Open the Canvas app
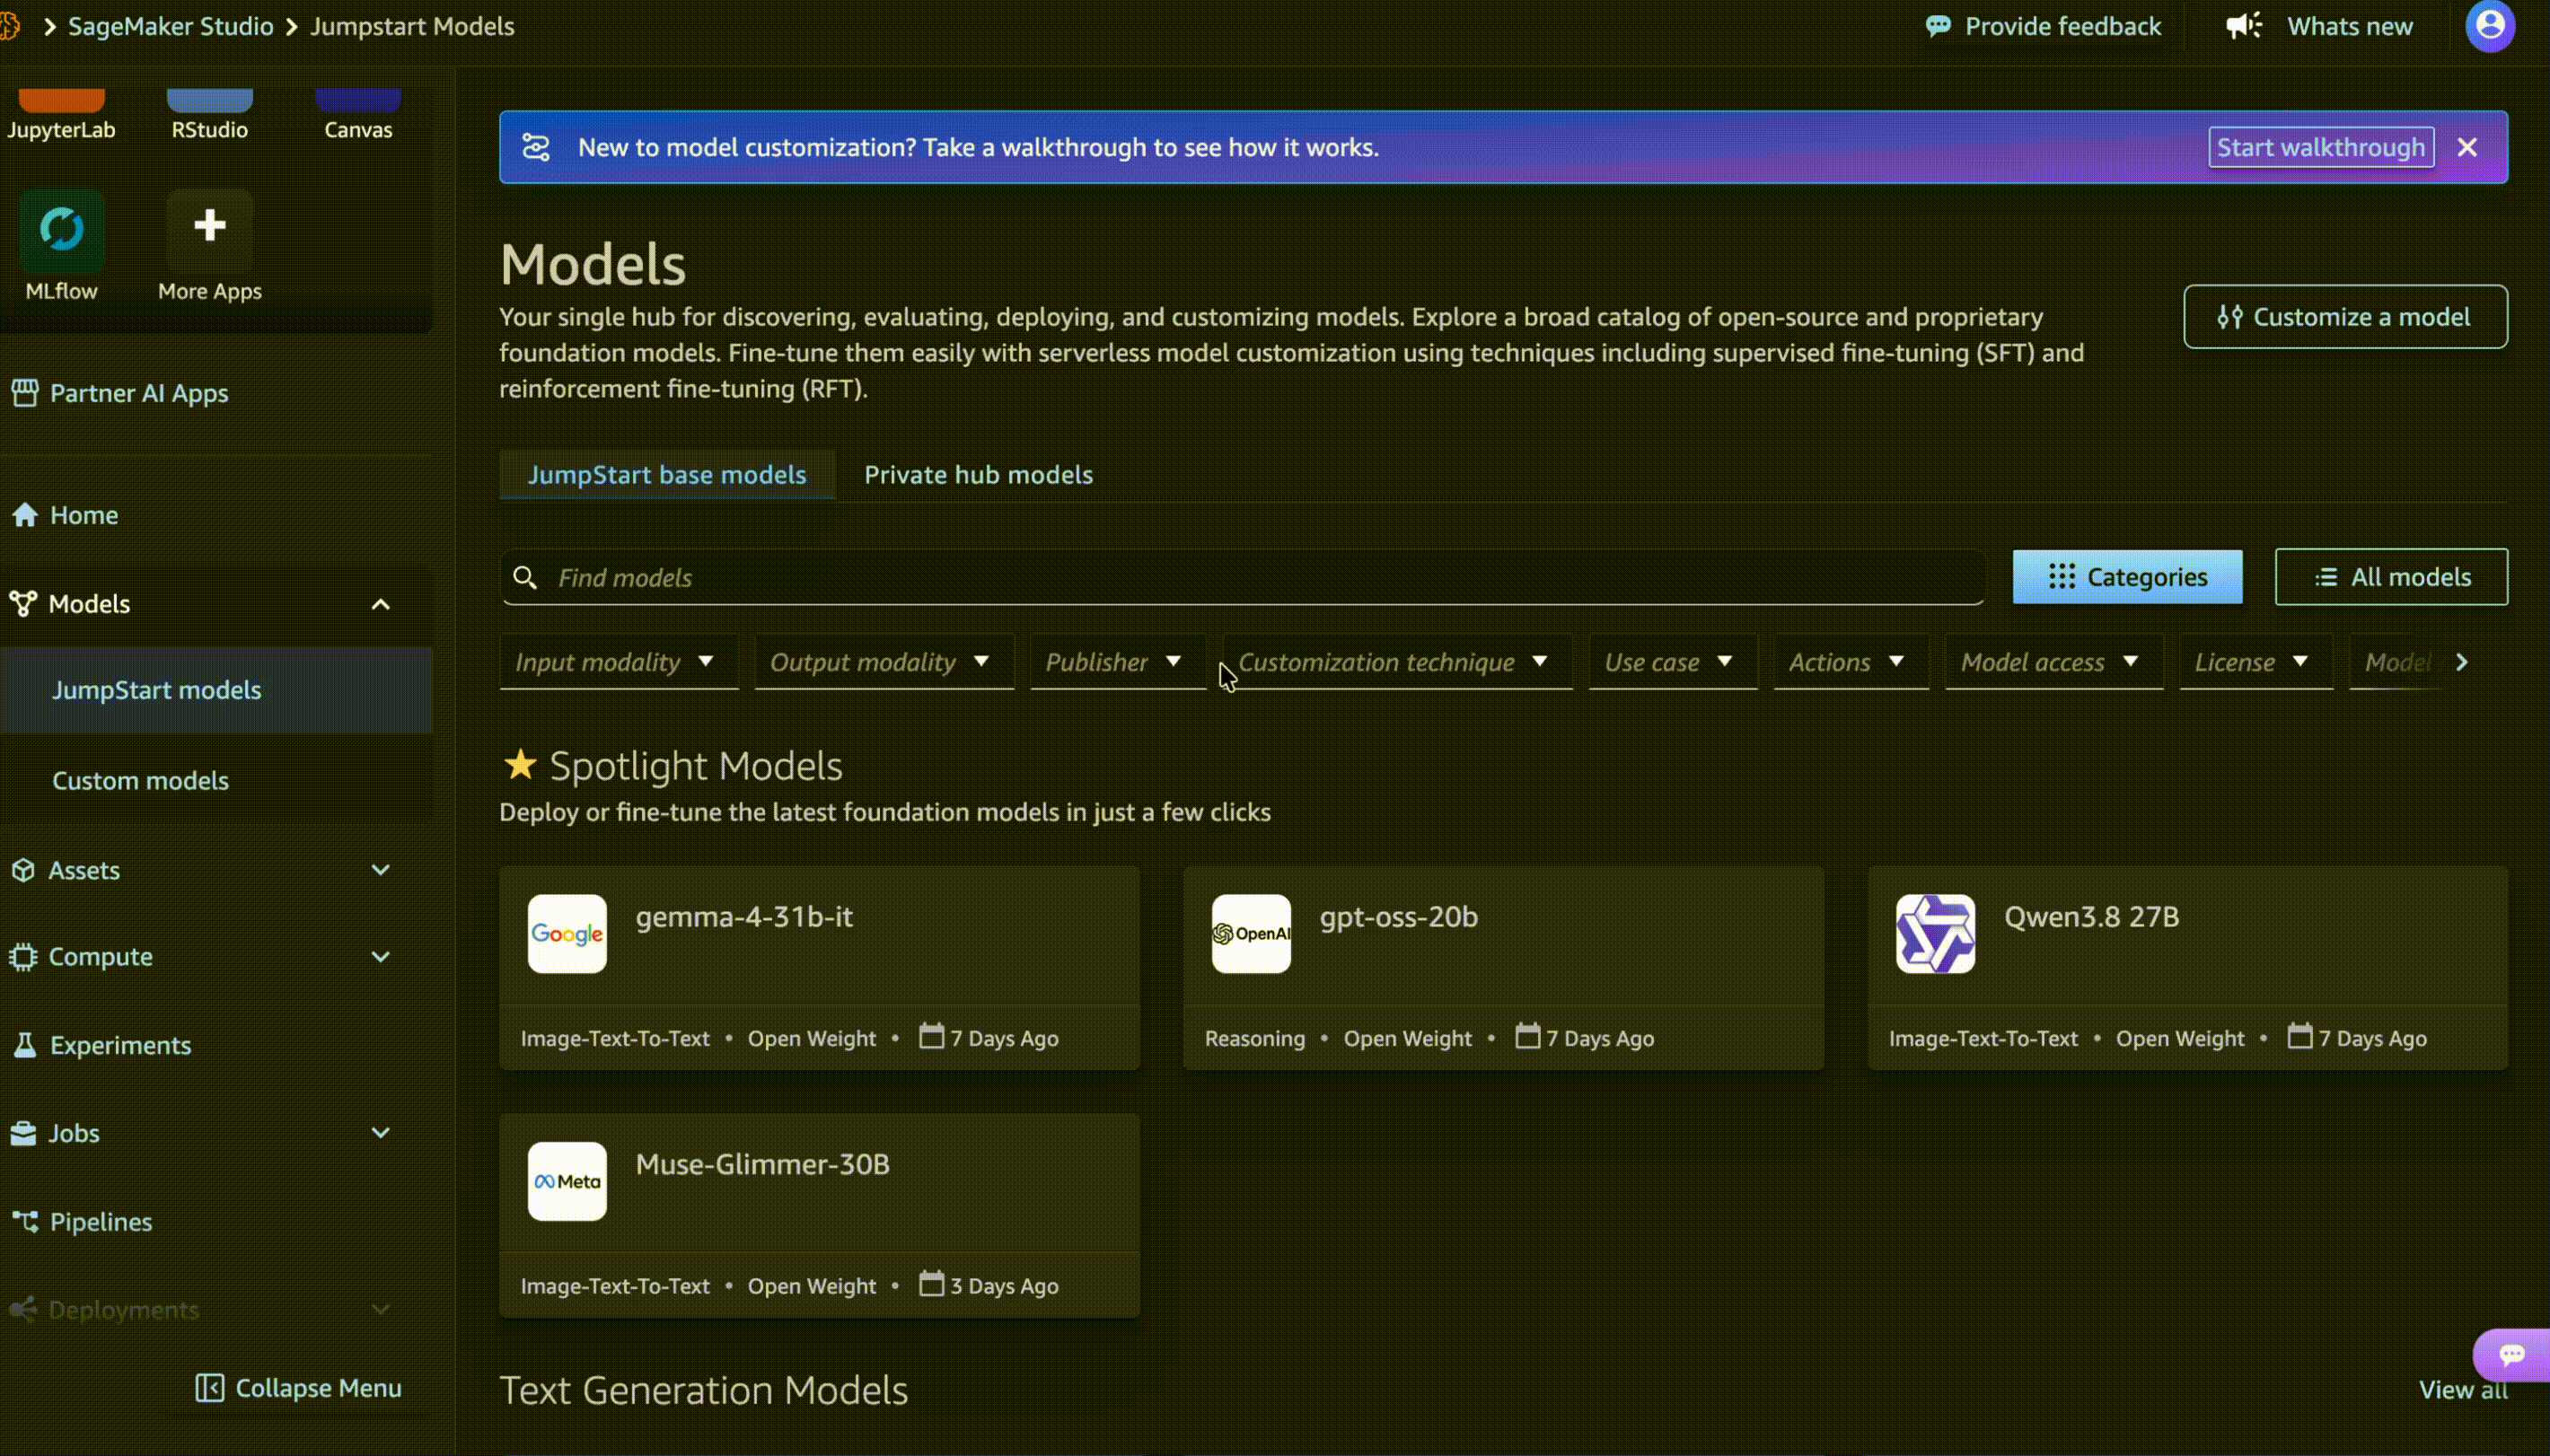The height and width of the screenshot is (1456, 2550). pyautogui.click(x=358, y=115)
